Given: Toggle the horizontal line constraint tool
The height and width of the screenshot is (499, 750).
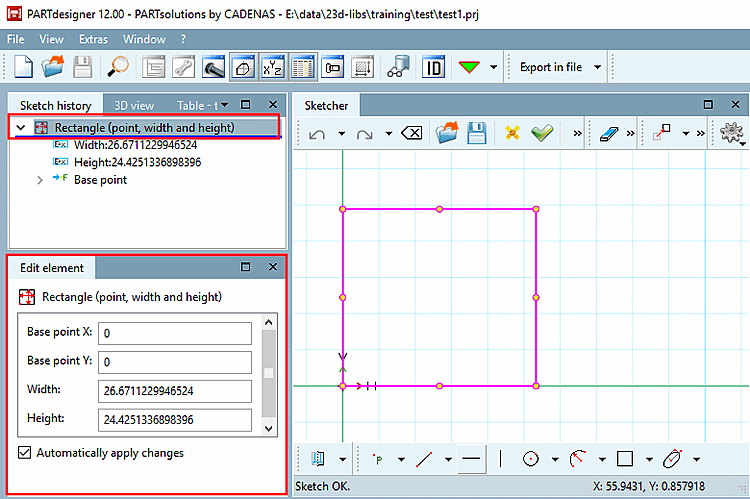Looking at the screenshot, I should click(472, 459).
